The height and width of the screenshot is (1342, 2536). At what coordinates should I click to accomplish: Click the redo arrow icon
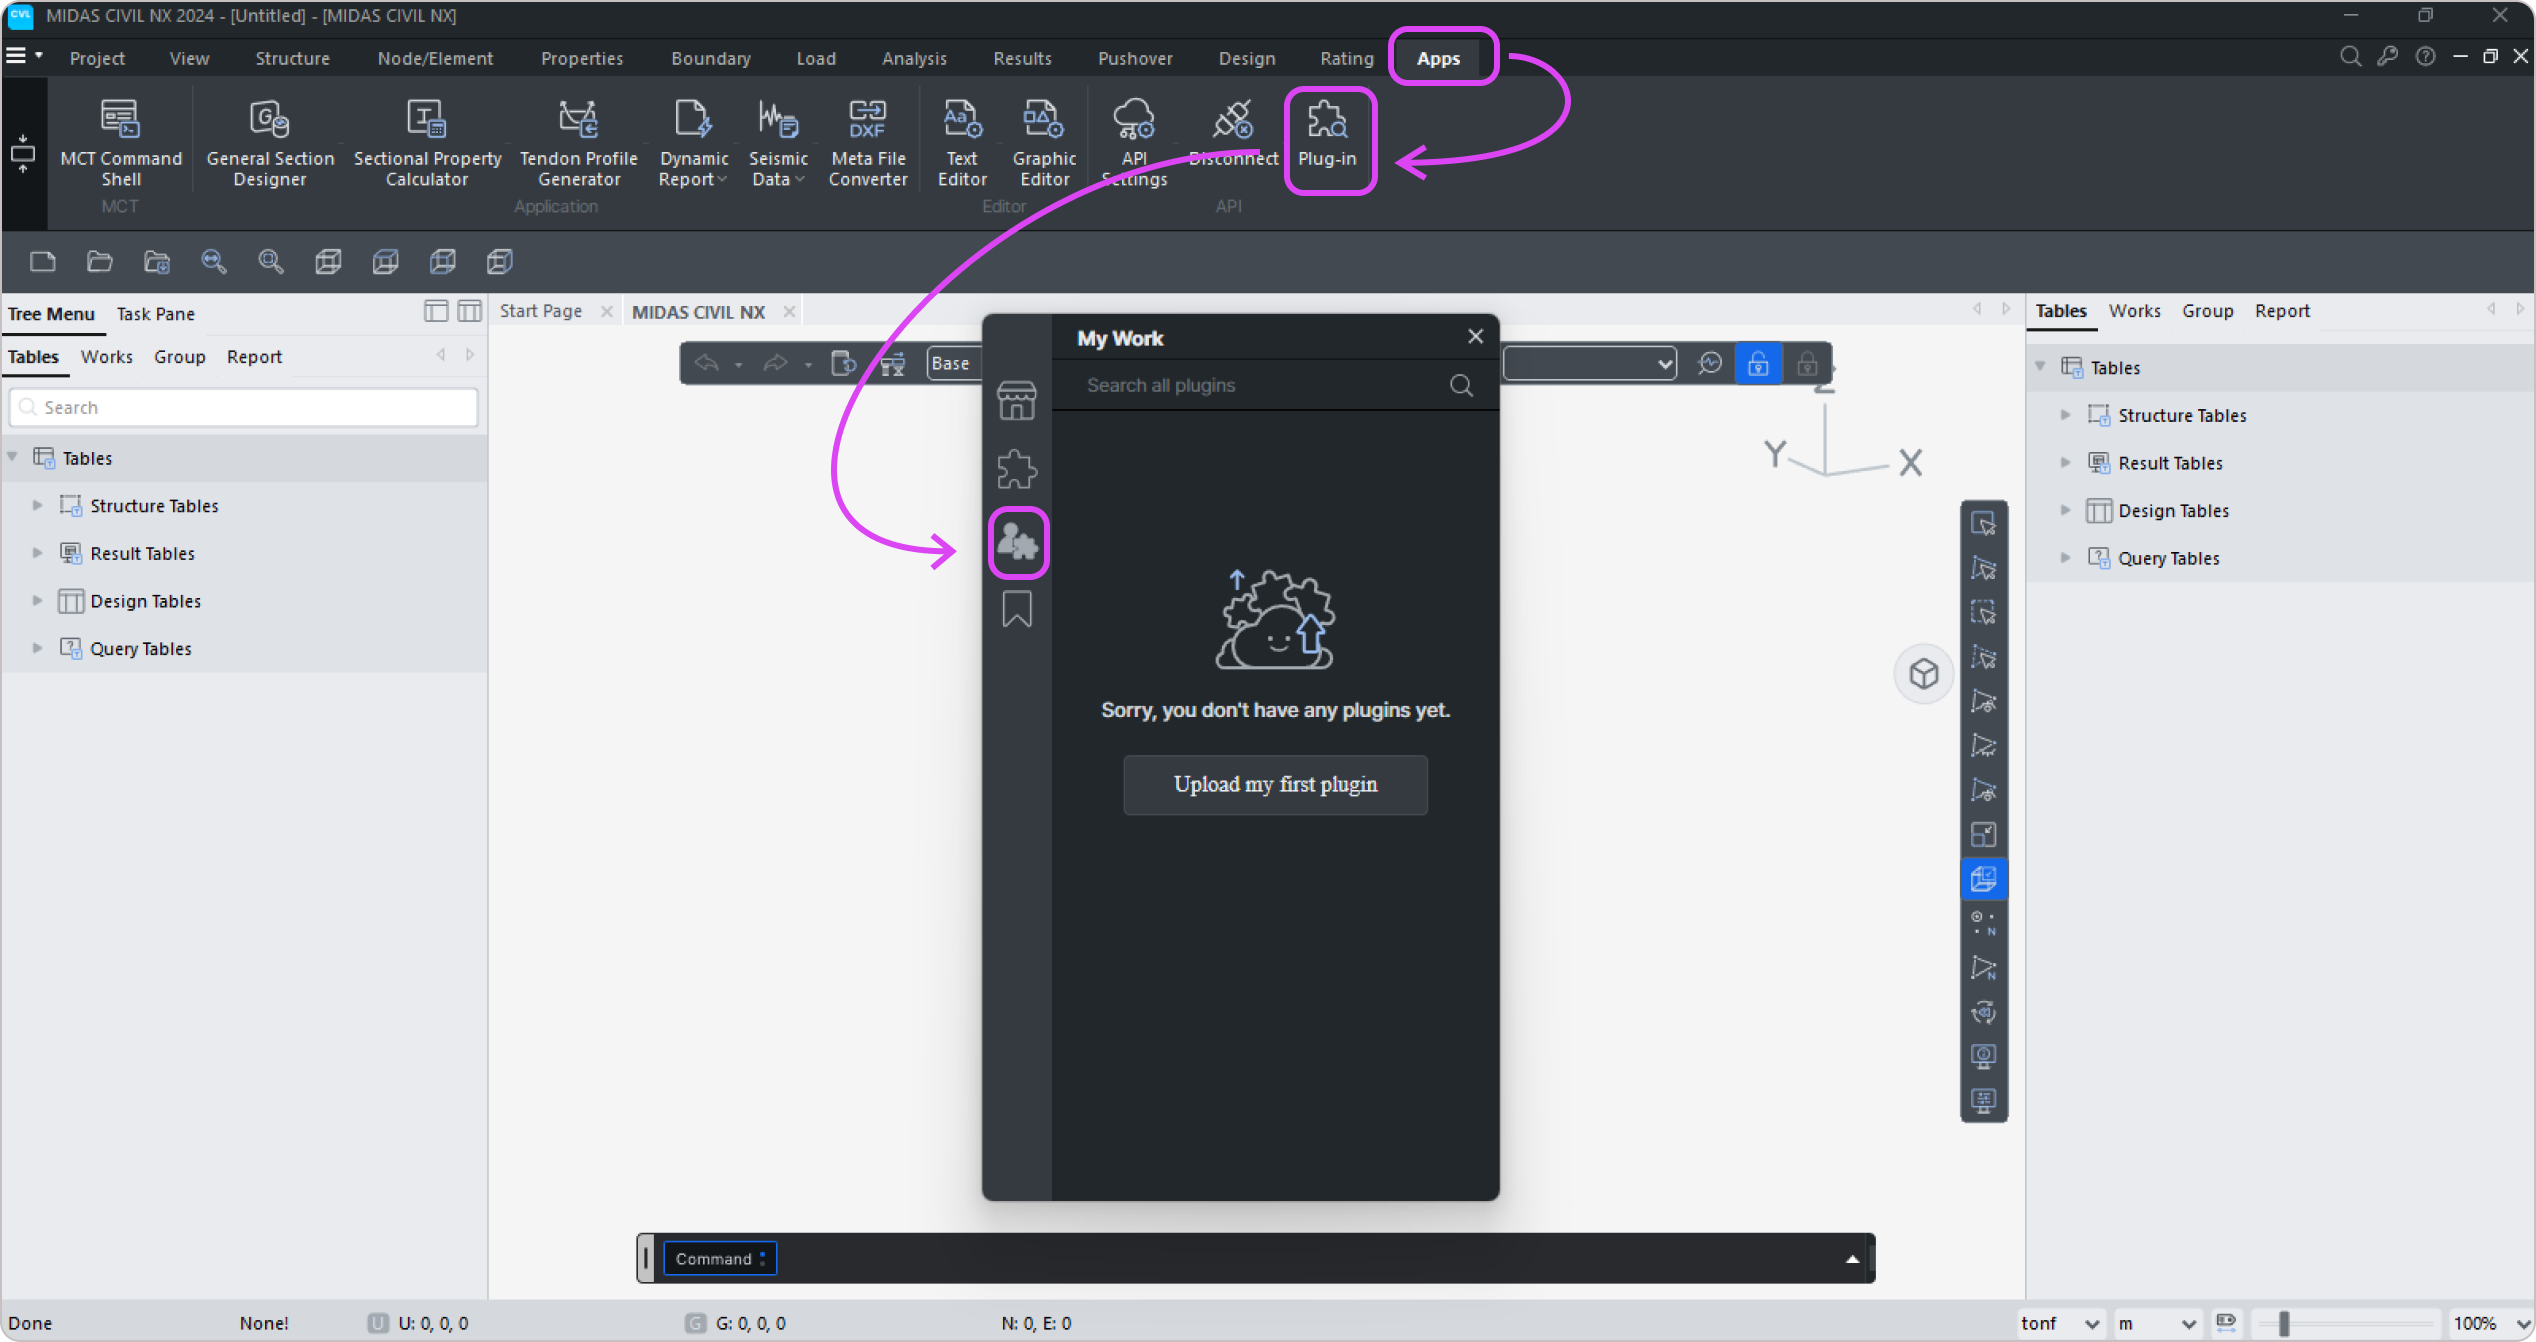tap(776, 363)
